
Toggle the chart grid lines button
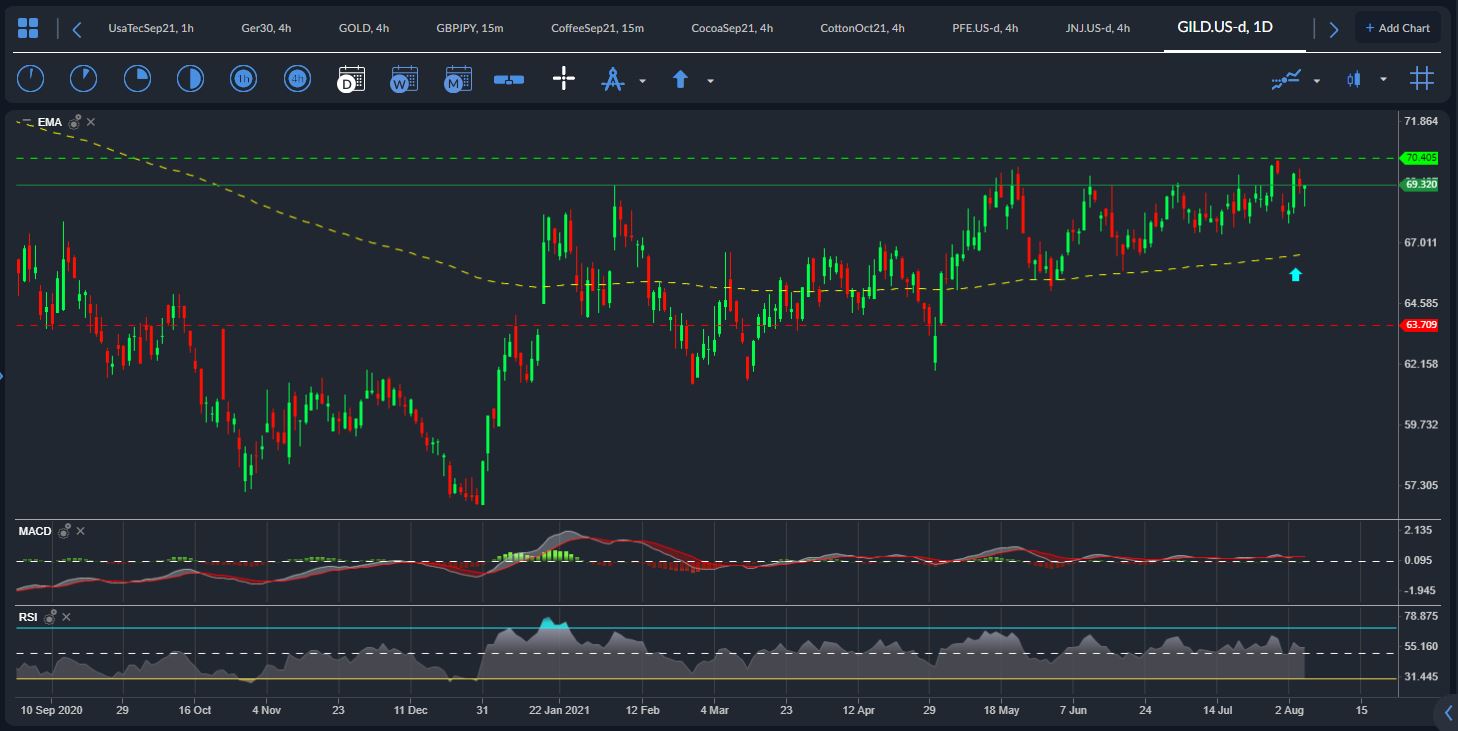(x=1421, y=79)
